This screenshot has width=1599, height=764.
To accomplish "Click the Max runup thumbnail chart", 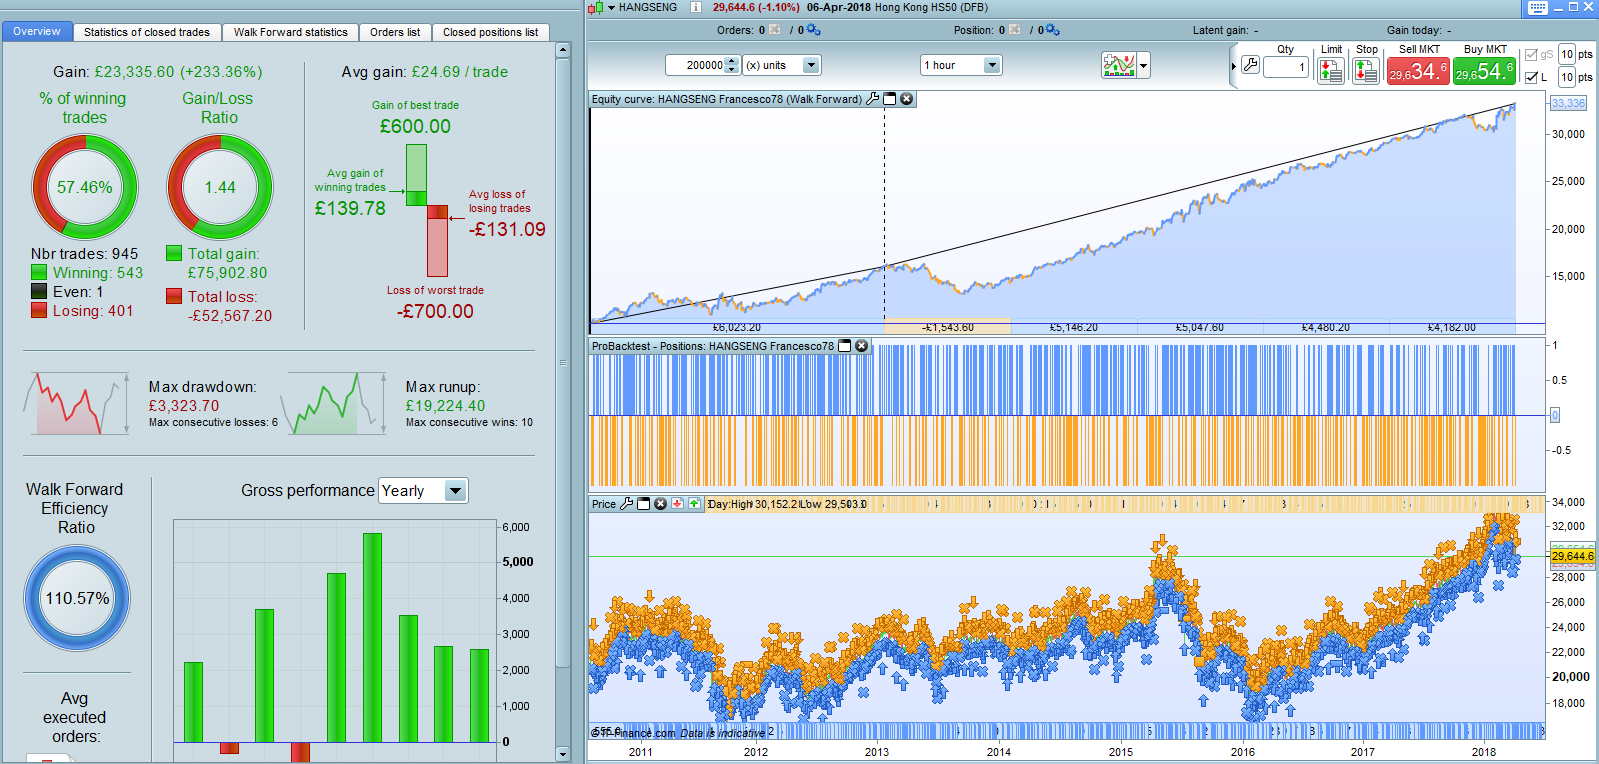I will click(x=333, y=403).
